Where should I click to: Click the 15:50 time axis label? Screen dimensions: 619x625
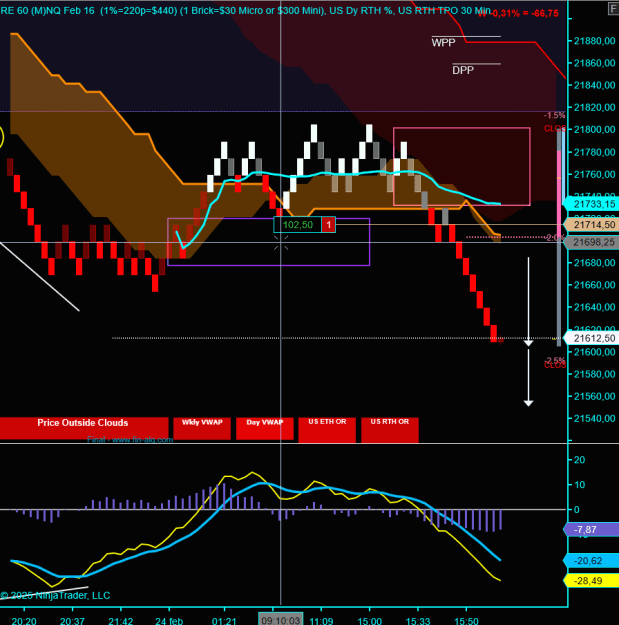(466, 621)
